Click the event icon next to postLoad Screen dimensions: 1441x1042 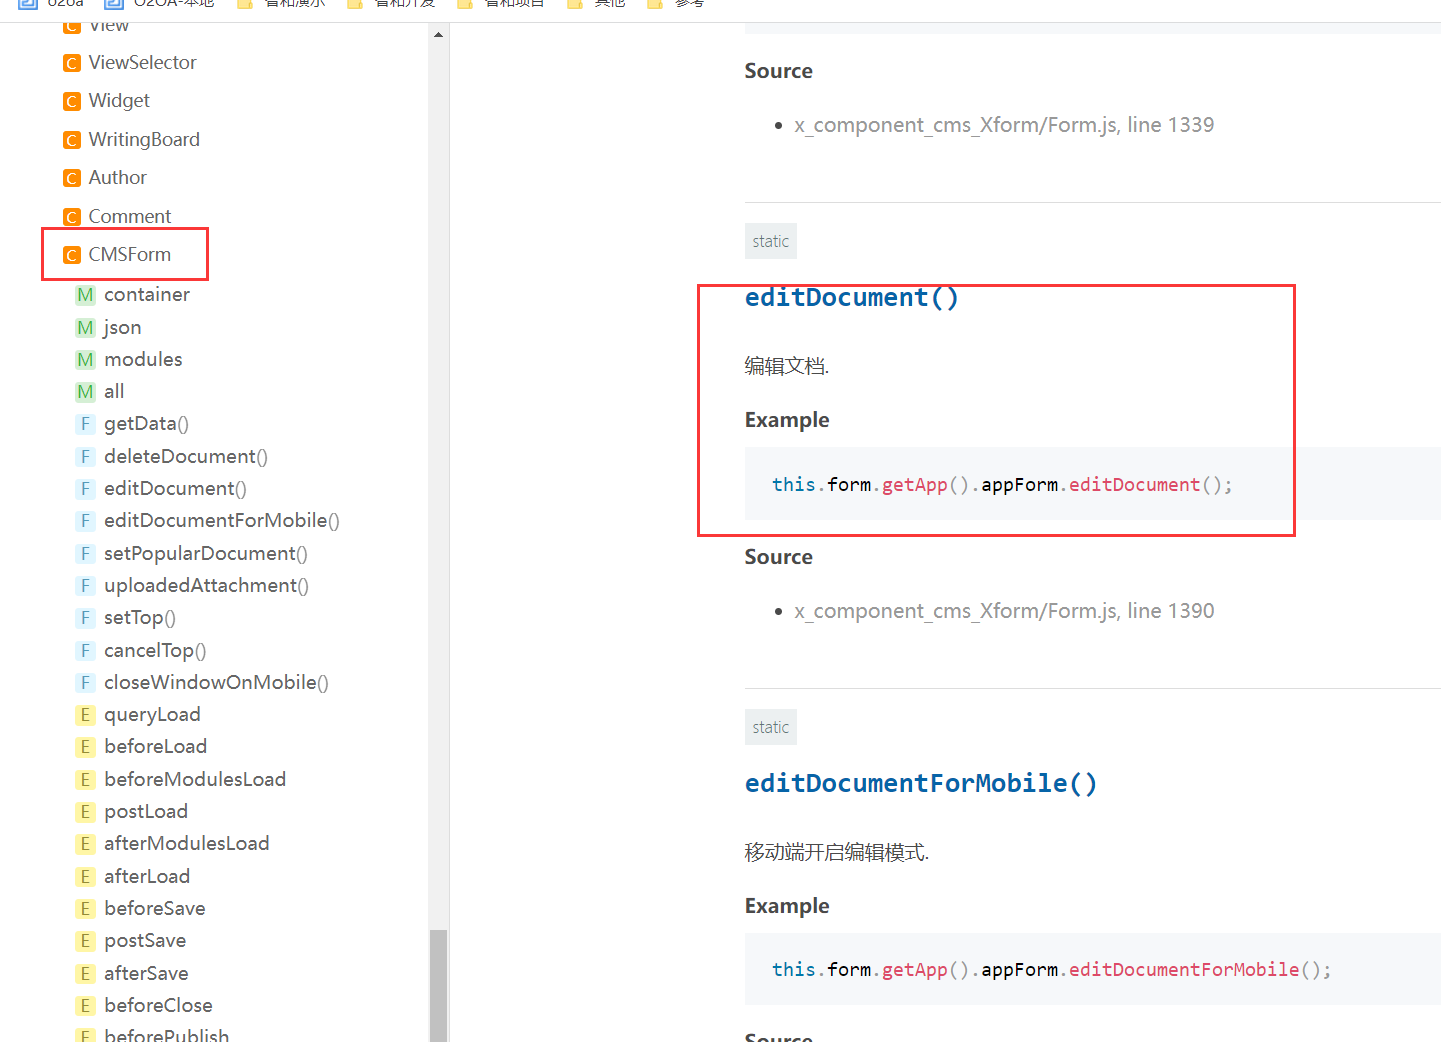coord(86,812)
